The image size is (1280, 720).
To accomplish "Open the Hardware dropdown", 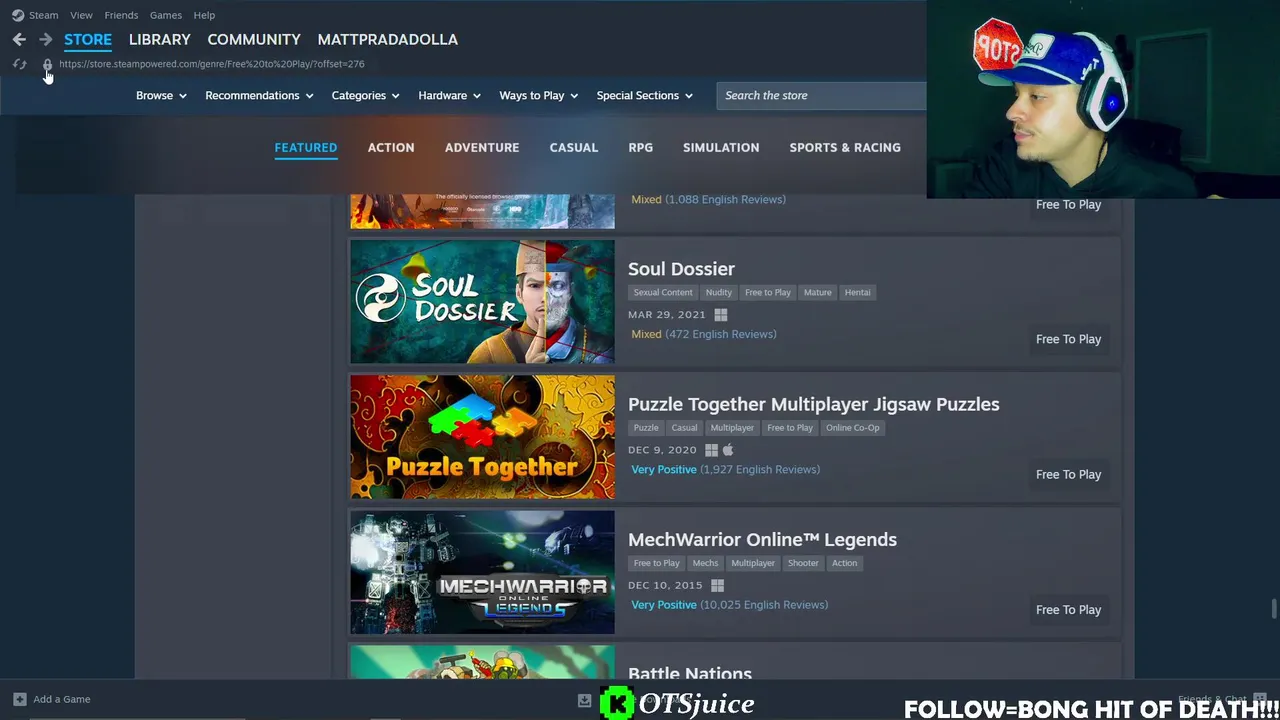I will pyautogui.click(x=449, y=95).
